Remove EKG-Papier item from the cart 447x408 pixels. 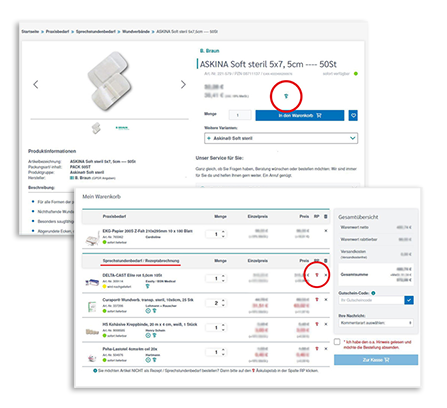(x=326, y=231)
